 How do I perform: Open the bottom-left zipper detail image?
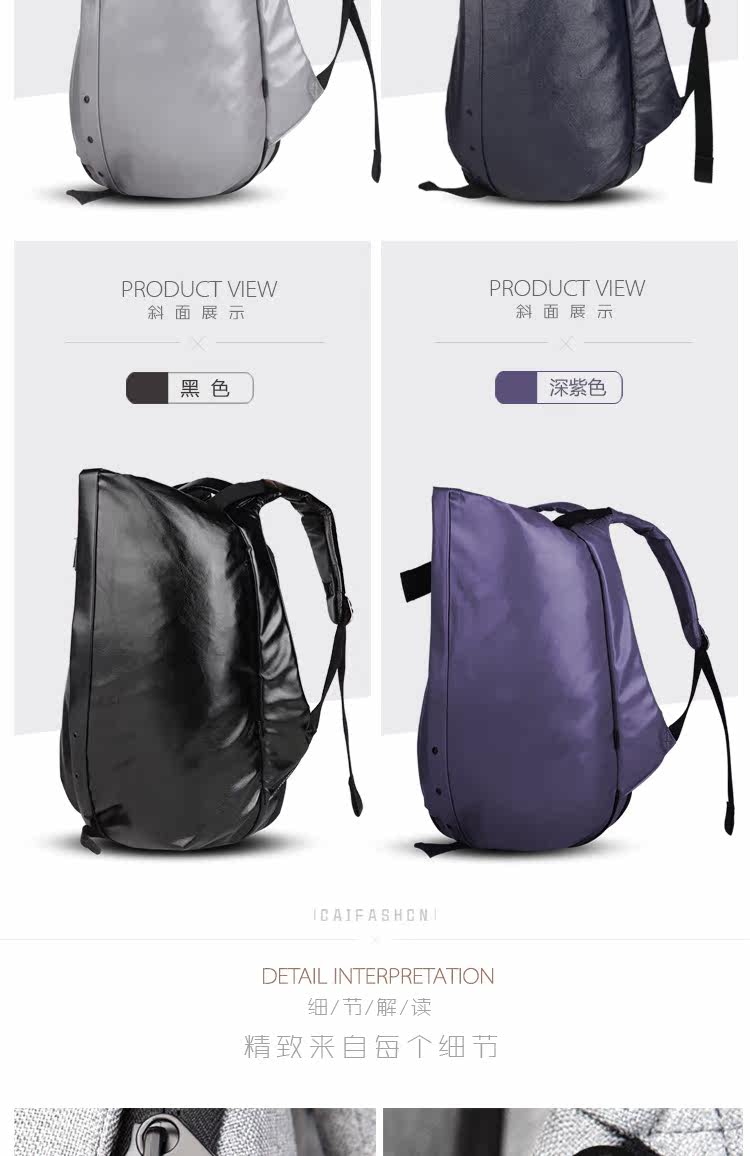[195, 1132]
